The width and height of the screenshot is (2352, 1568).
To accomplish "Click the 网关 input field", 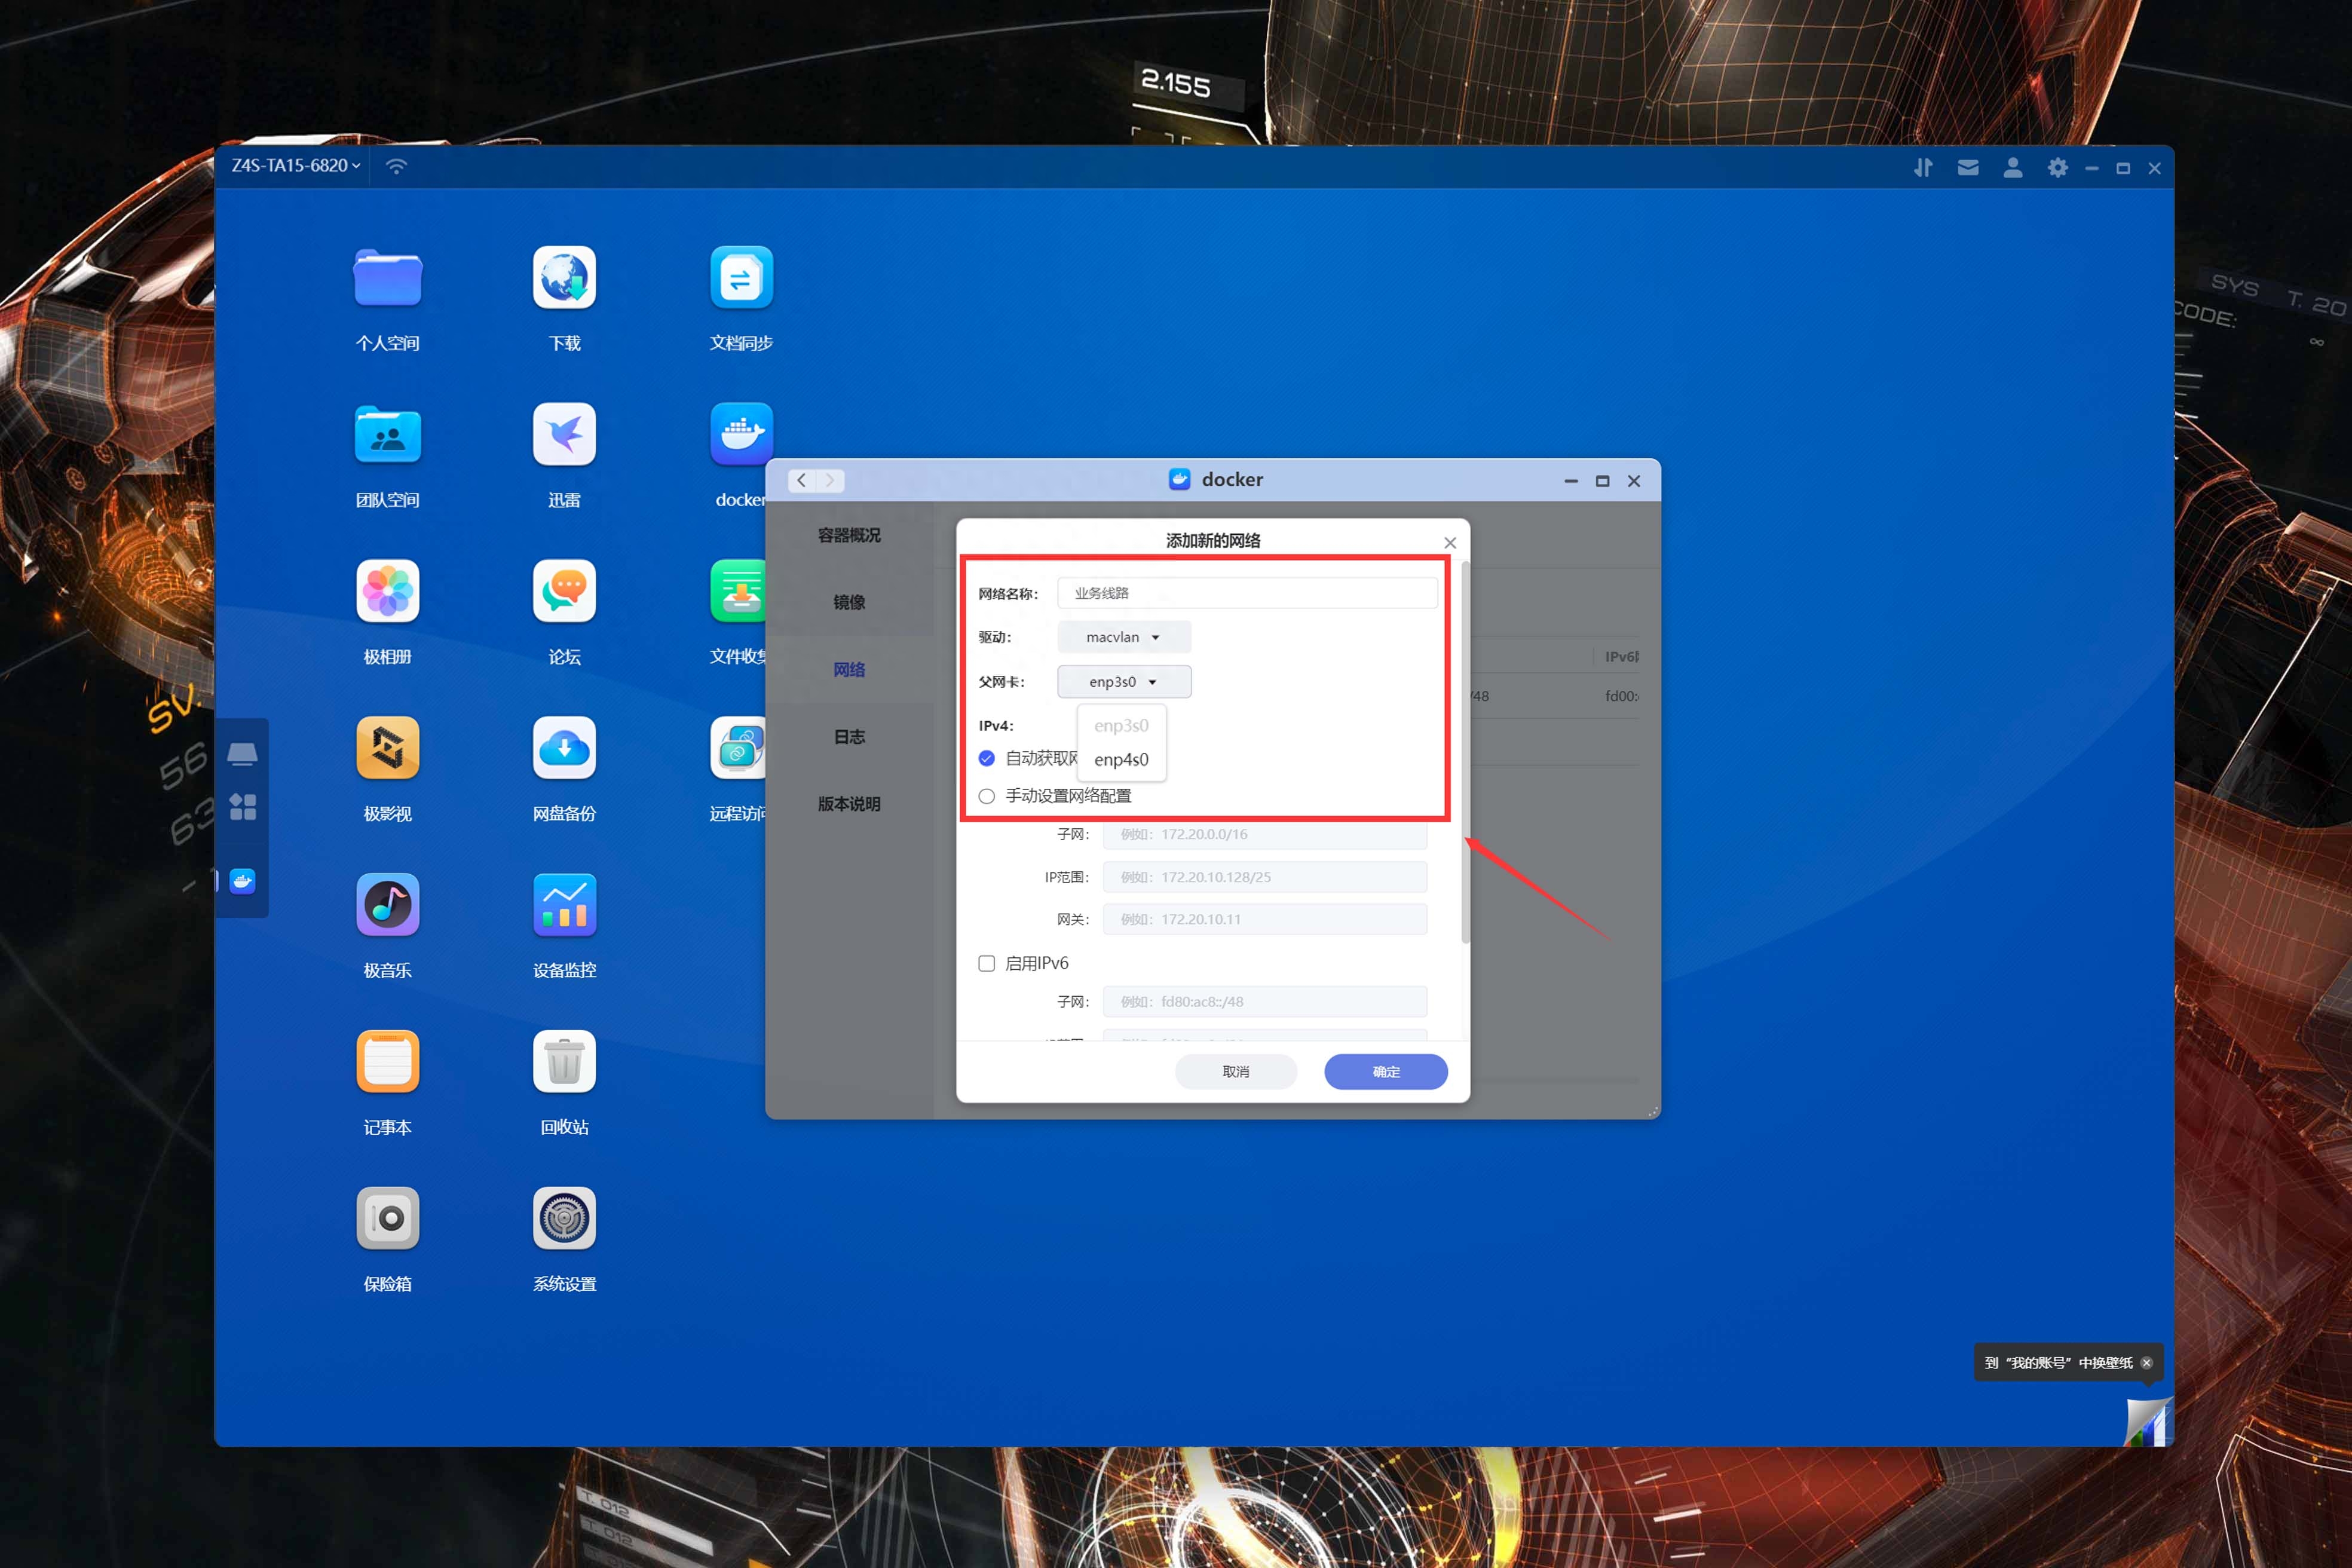I will 1265,919.
